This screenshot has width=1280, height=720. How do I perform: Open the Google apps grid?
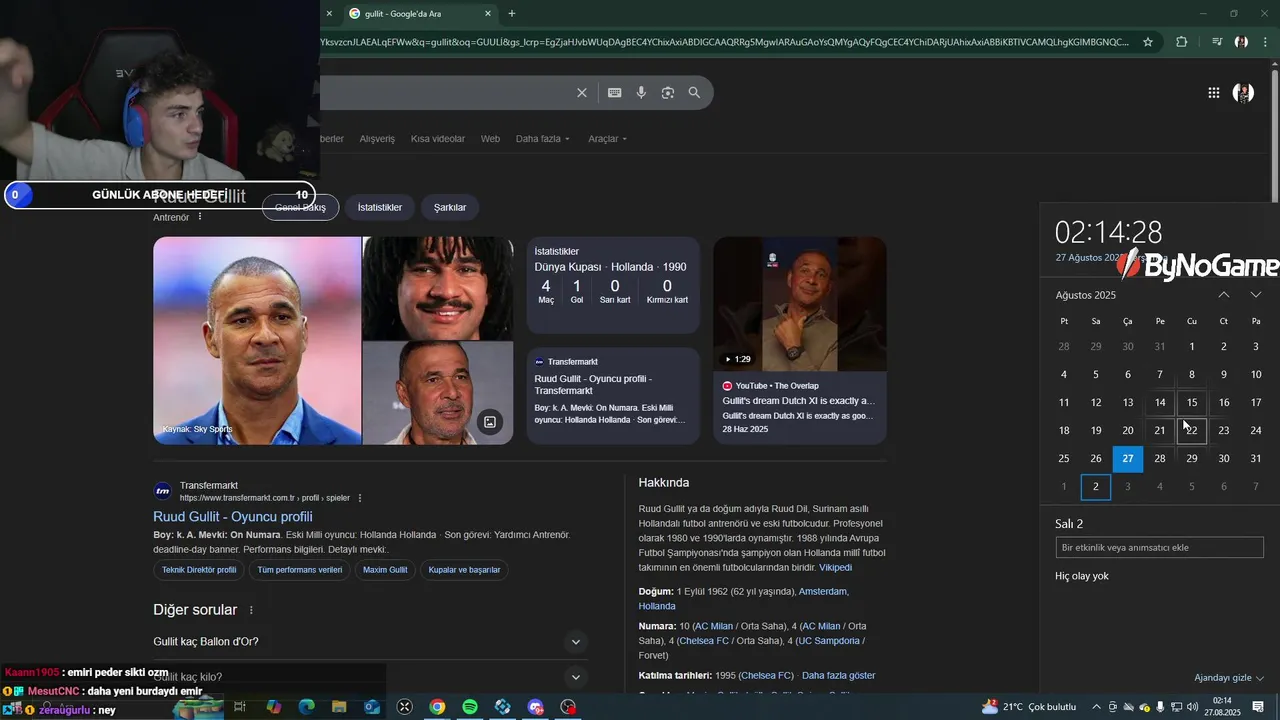click(x=1213, y=93)
